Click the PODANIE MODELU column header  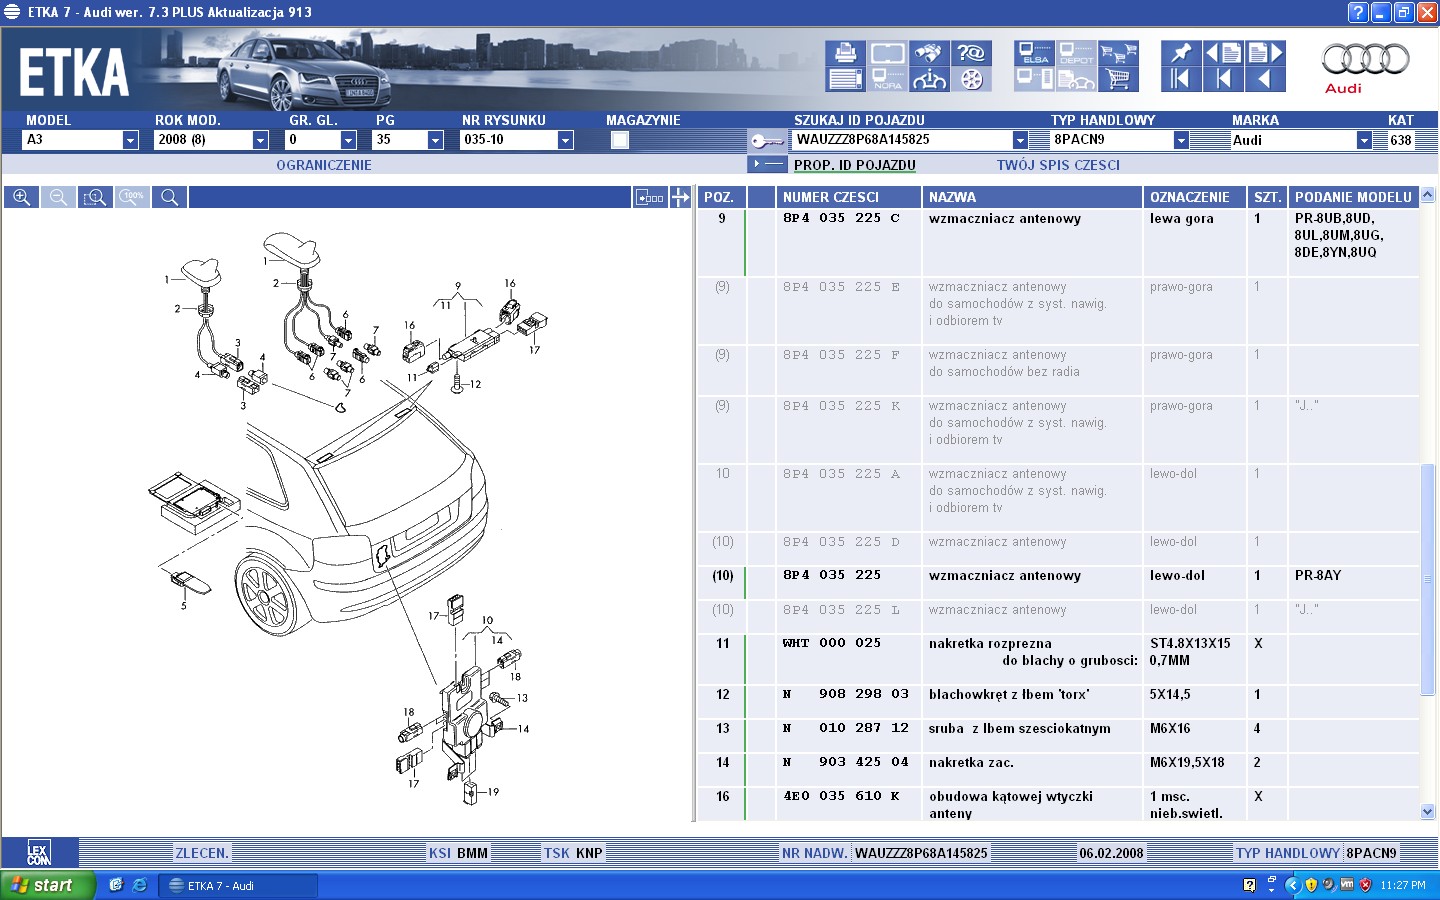[x=1353, y=197]
